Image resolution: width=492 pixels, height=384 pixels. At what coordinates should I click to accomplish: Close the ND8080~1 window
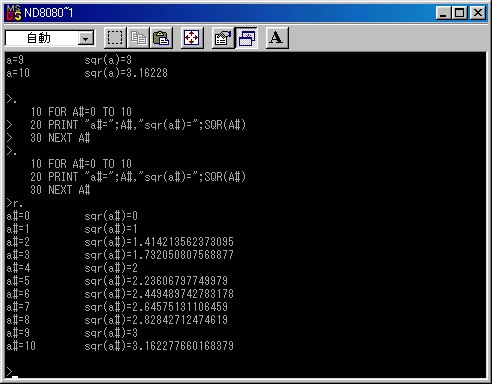[478, 13]
